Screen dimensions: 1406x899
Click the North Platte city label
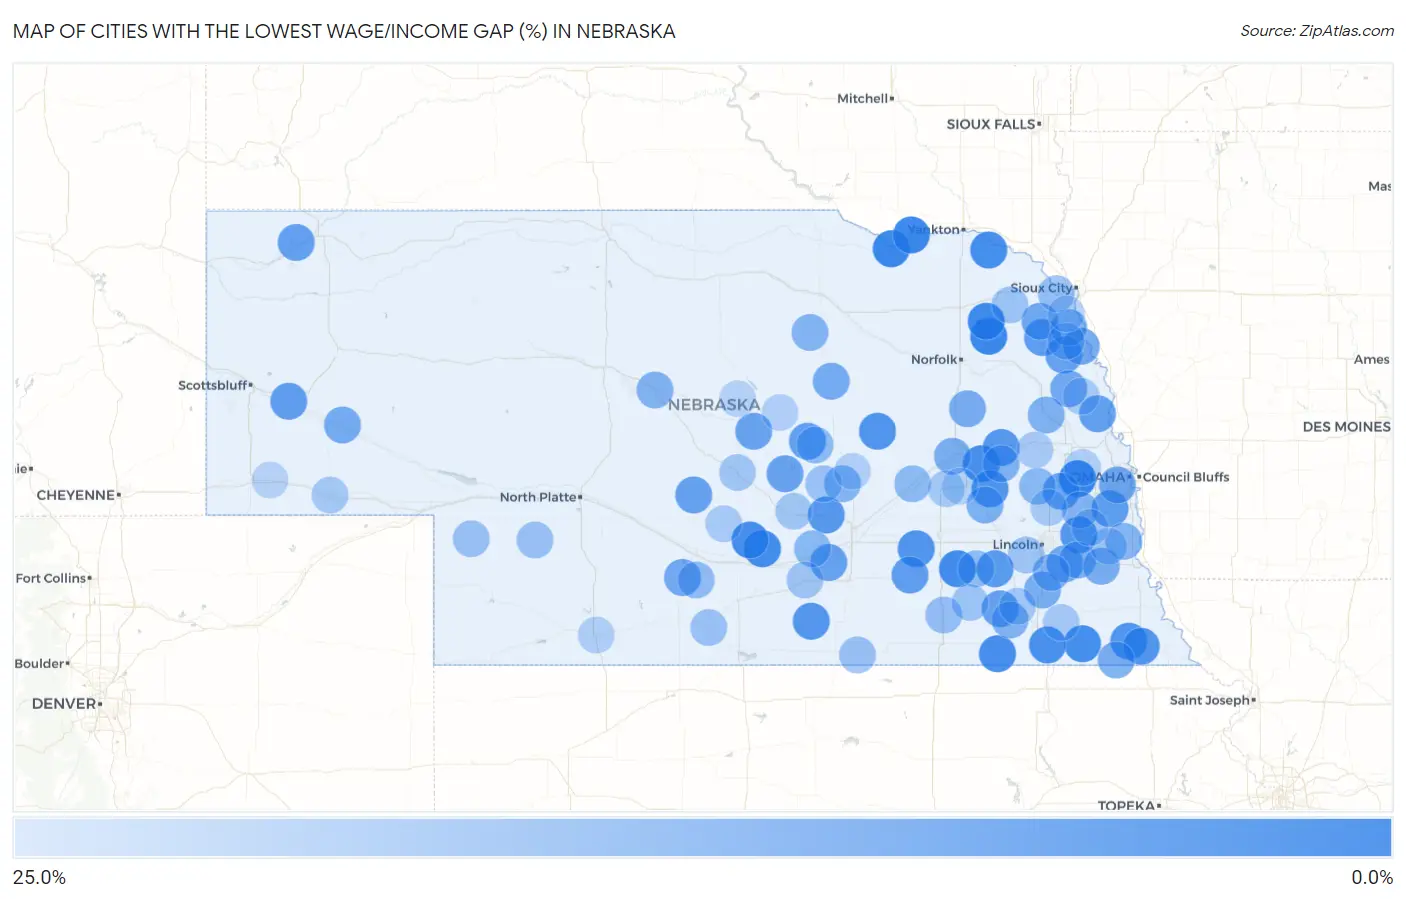point(540,497)
